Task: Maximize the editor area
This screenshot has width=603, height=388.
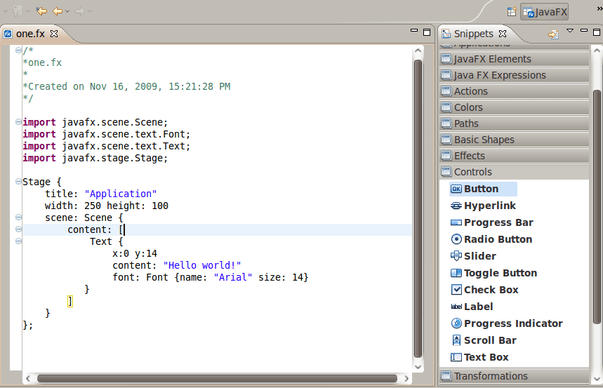Action: pyautogui.click(x=426, y=32)
